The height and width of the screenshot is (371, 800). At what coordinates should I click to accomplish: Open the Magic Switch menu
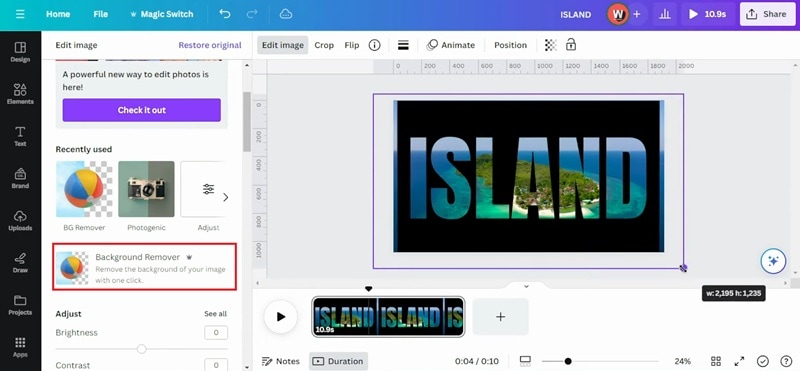point(162,14)
